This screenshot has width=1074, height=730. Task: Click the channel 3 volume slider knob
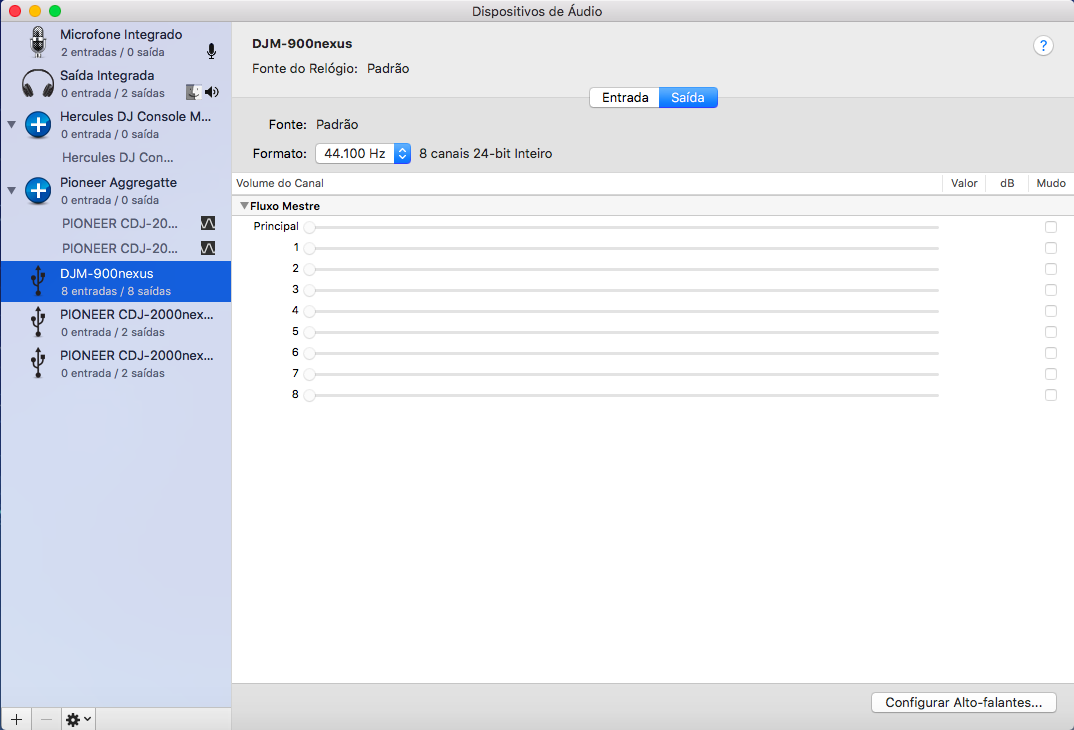[310, 290]
